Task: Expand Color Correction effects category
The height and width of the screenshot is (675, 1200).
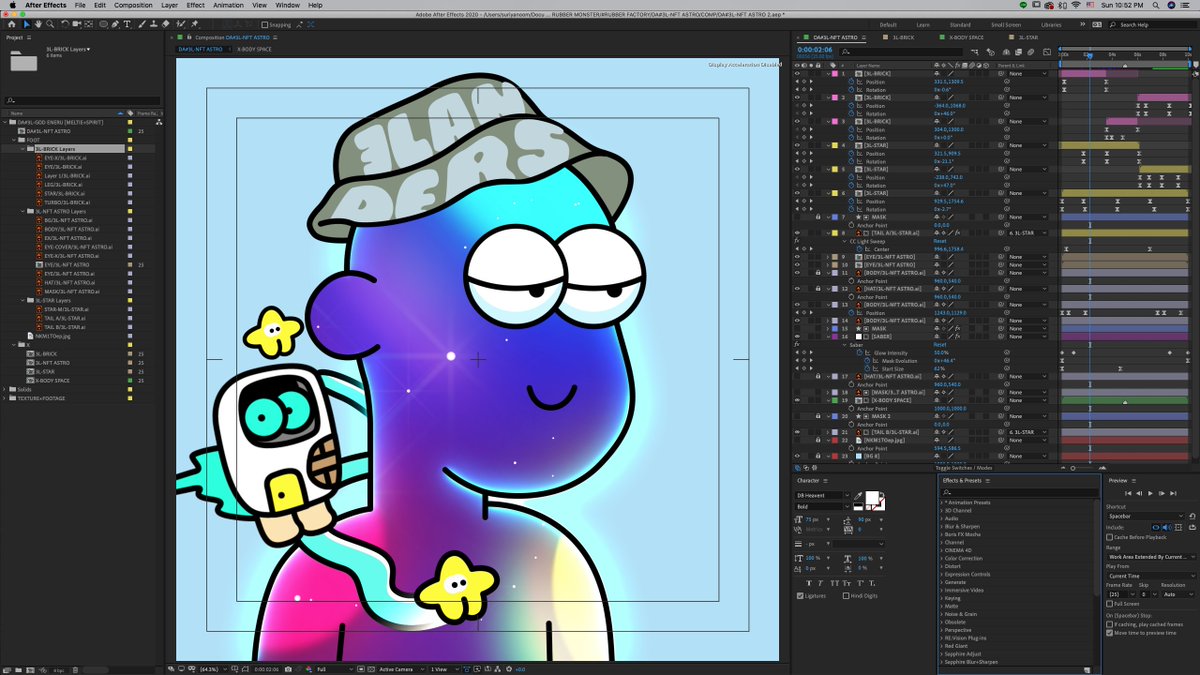Action: [942, 558]
